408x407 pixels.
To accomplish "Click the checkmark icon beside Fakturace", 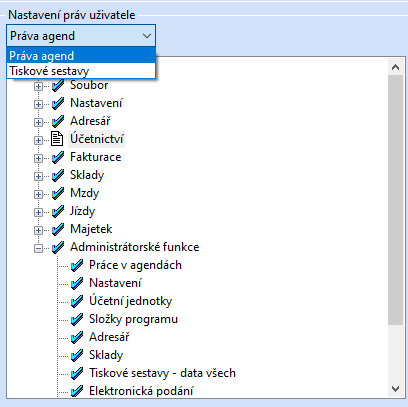I will coord(58,157).
